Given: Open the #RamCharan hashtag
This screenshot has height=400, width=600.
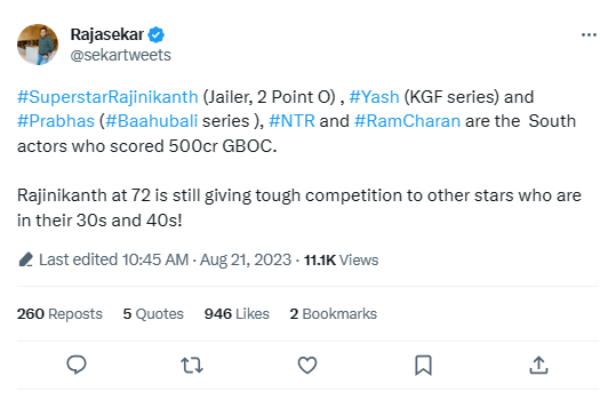Looking at the screenshot, I should click(401, 120).
